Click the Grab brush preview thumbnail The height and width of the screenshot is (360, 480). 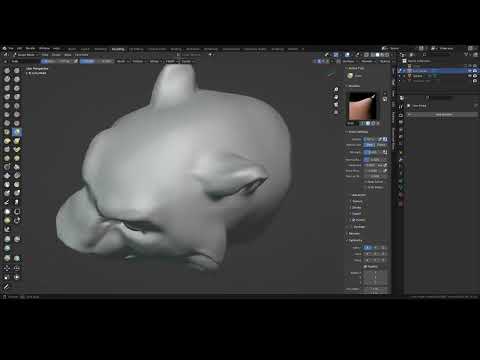363,106
